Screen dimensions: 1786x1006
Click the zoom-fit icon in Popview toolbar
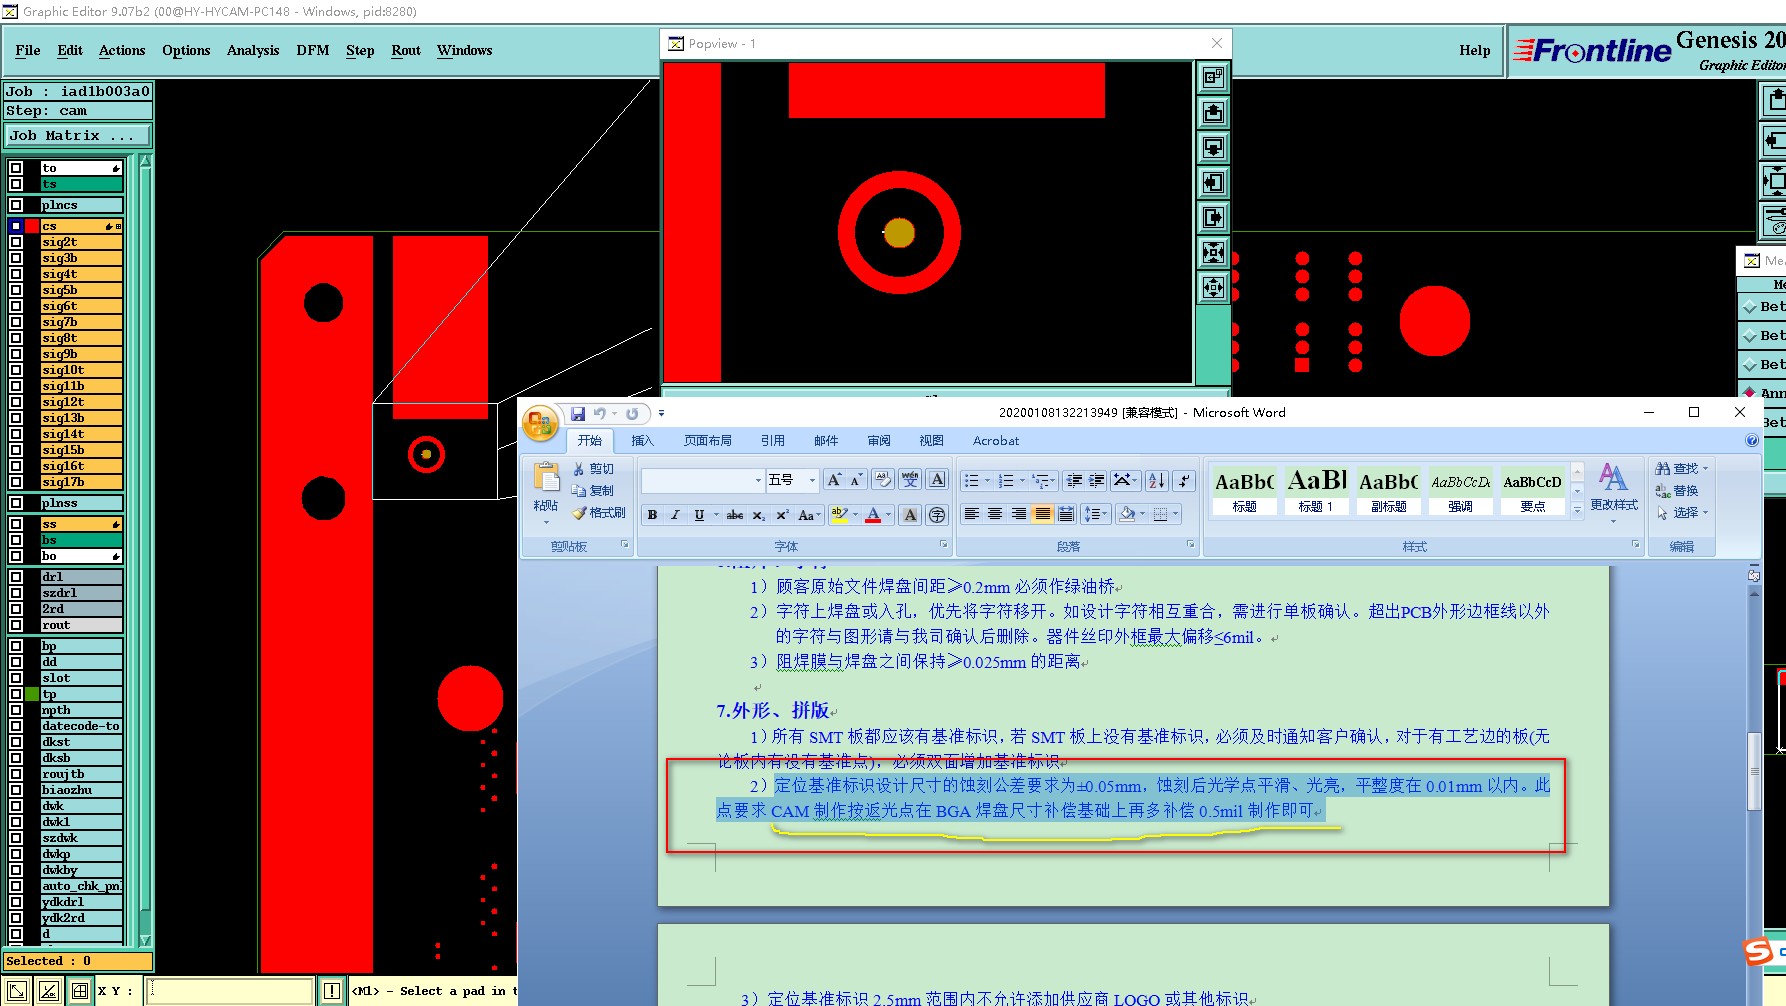[1213, 252]
